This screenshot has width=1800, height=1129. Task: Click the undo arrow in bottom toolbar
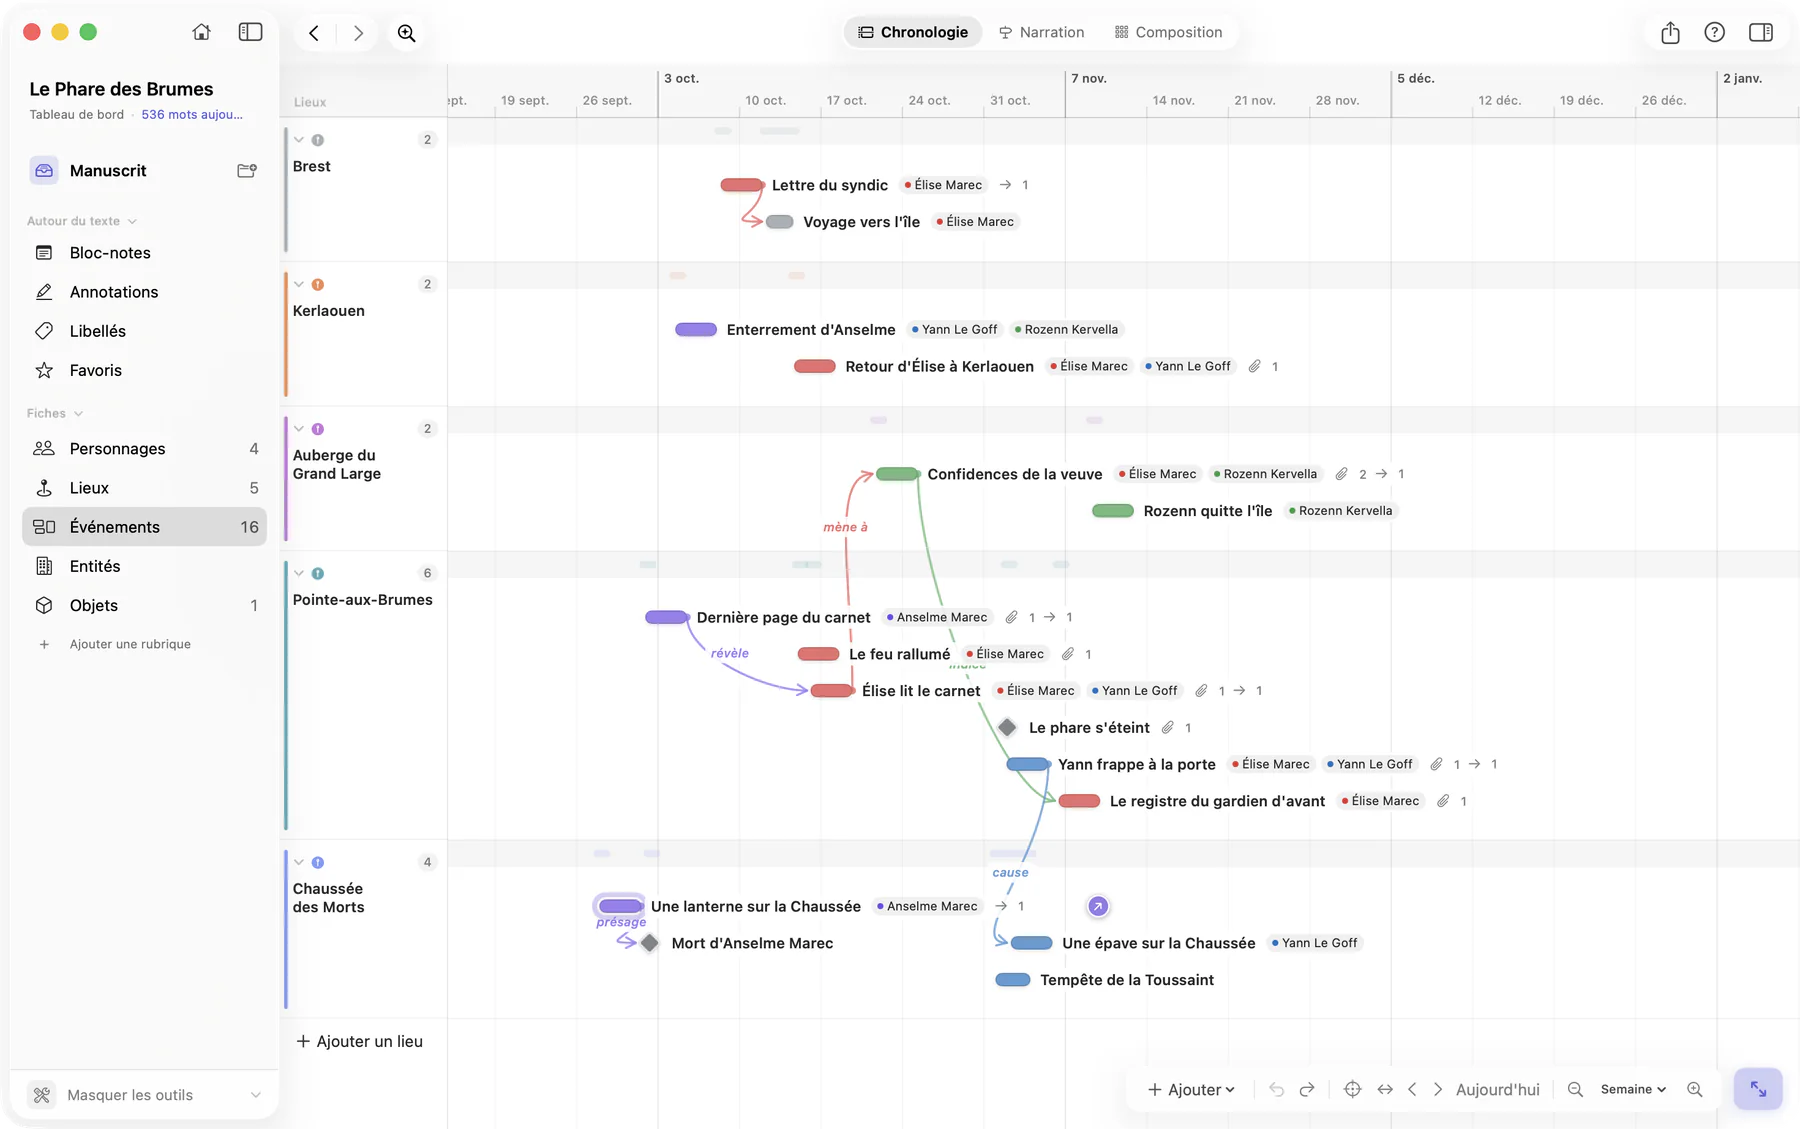point(1276,1090)
